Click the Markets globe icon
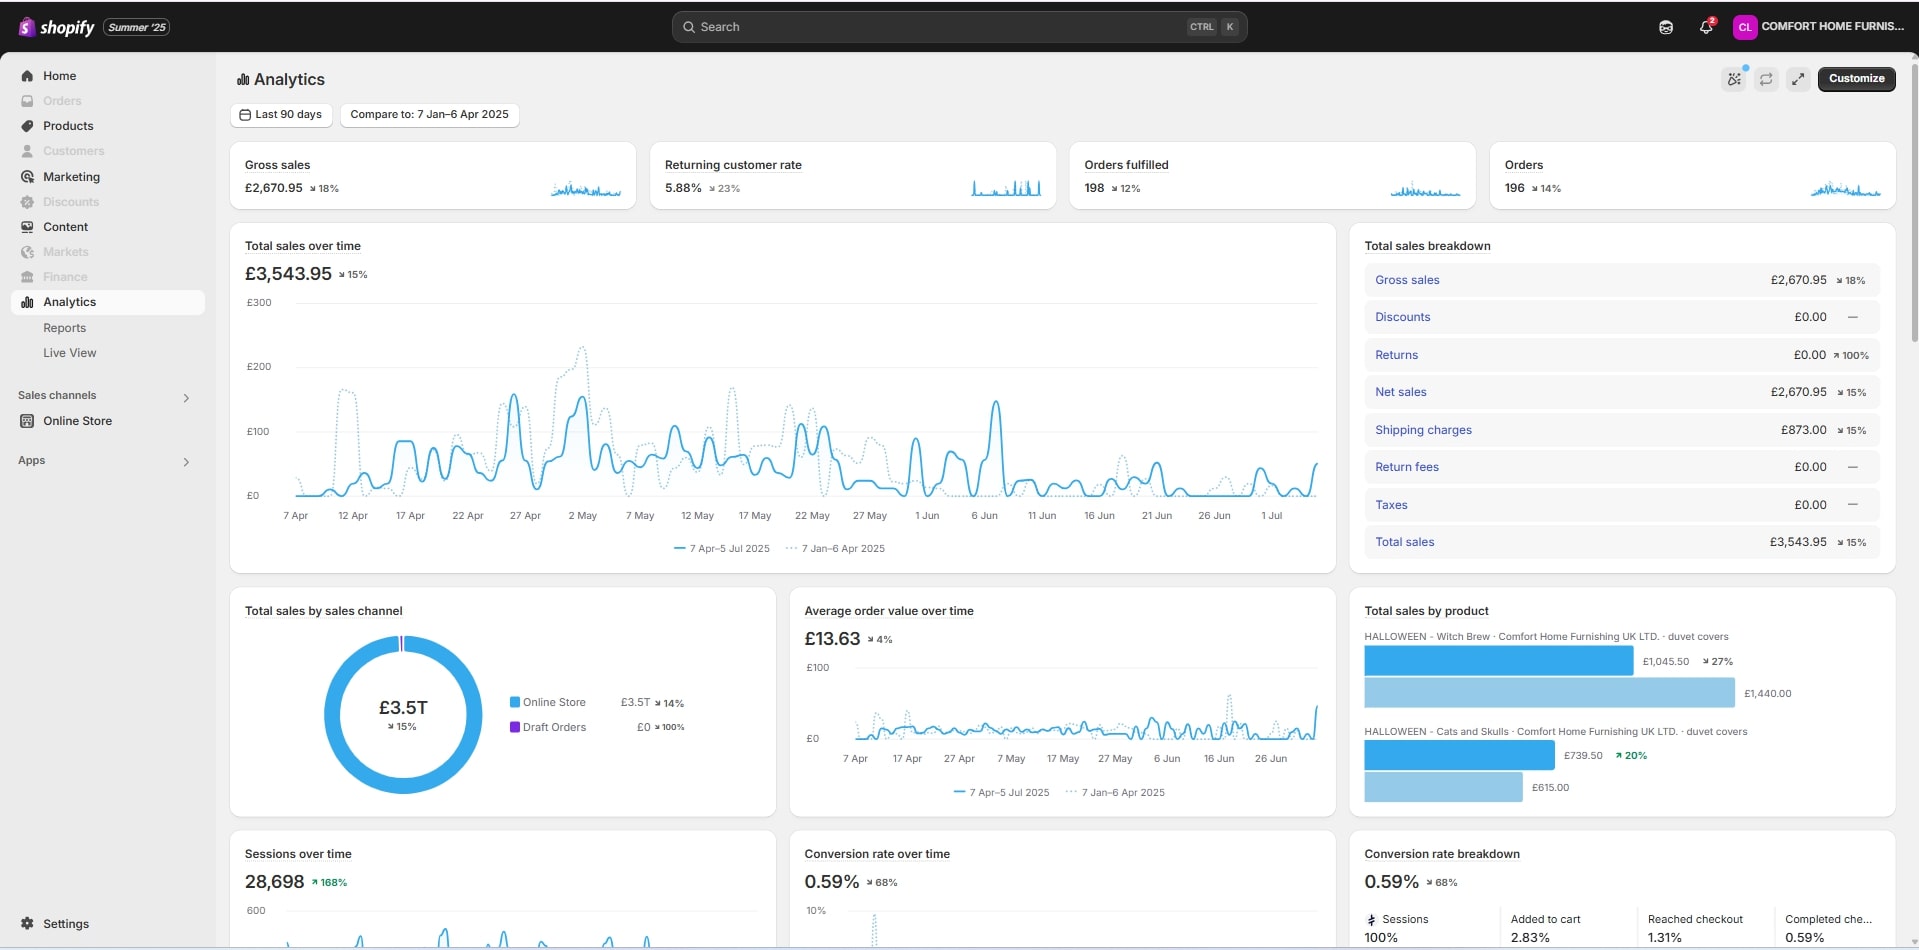The width and height of the screenshot is (1919, 950). click(x=27, y=252)
